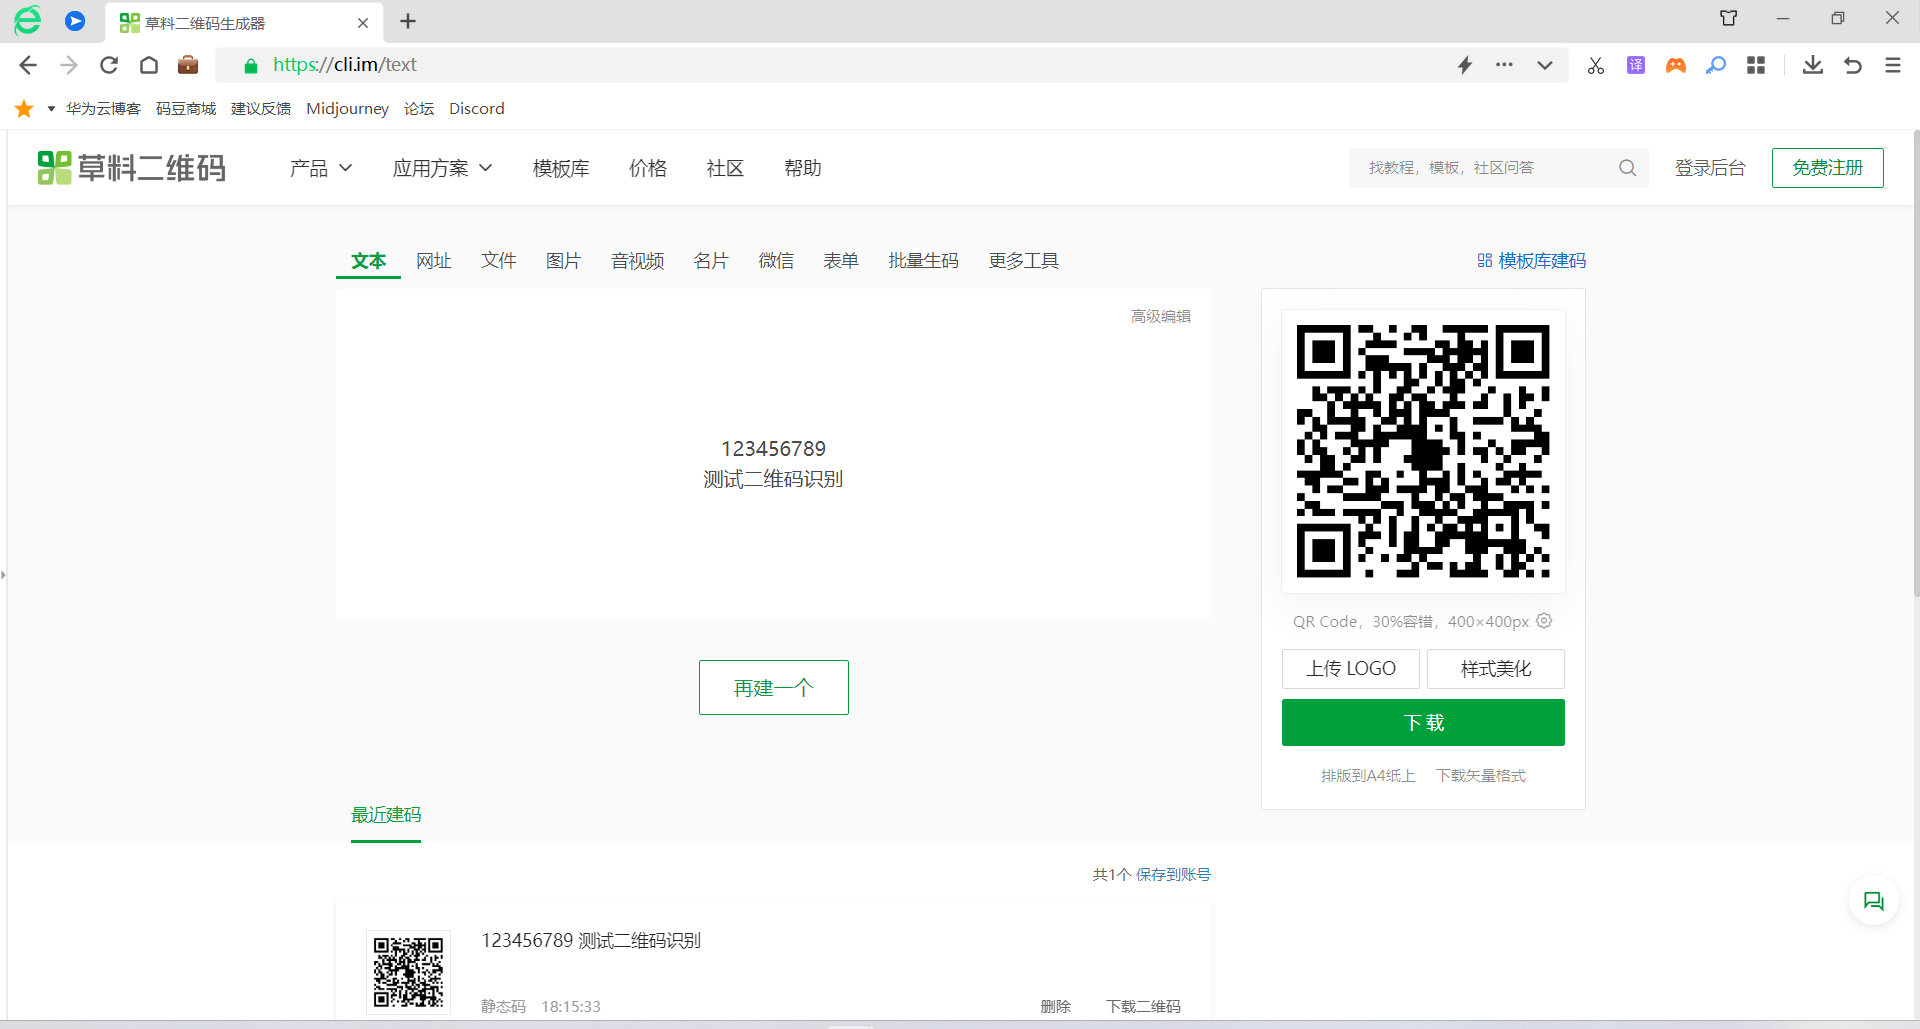Click the 草料二维码 logo
This screenshot has height=1029, width=1920.
click(x=131, y=168)
